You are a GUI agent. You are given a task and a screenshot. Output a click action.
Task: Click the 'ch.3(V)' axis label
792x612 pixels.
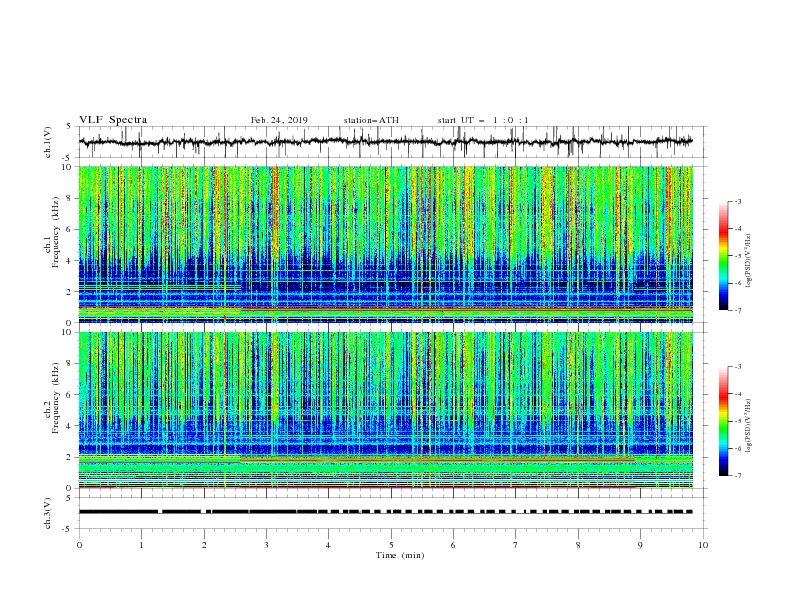coord(48,513)
